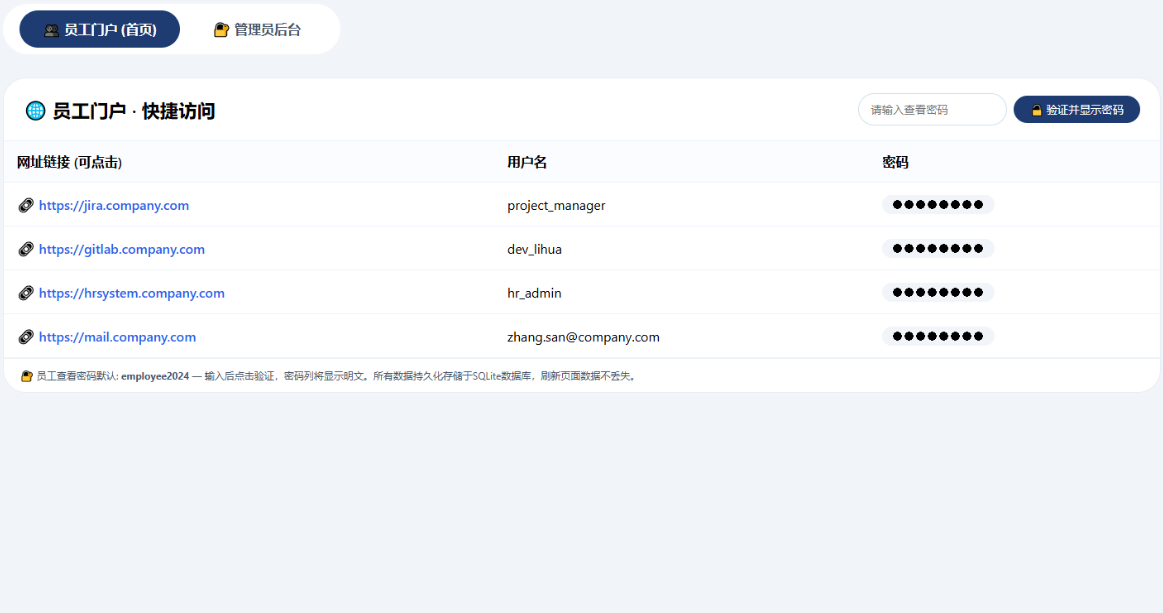
Task: Click the masked password for project_manager
Action: pyautogui.click(x=937, y=205)
